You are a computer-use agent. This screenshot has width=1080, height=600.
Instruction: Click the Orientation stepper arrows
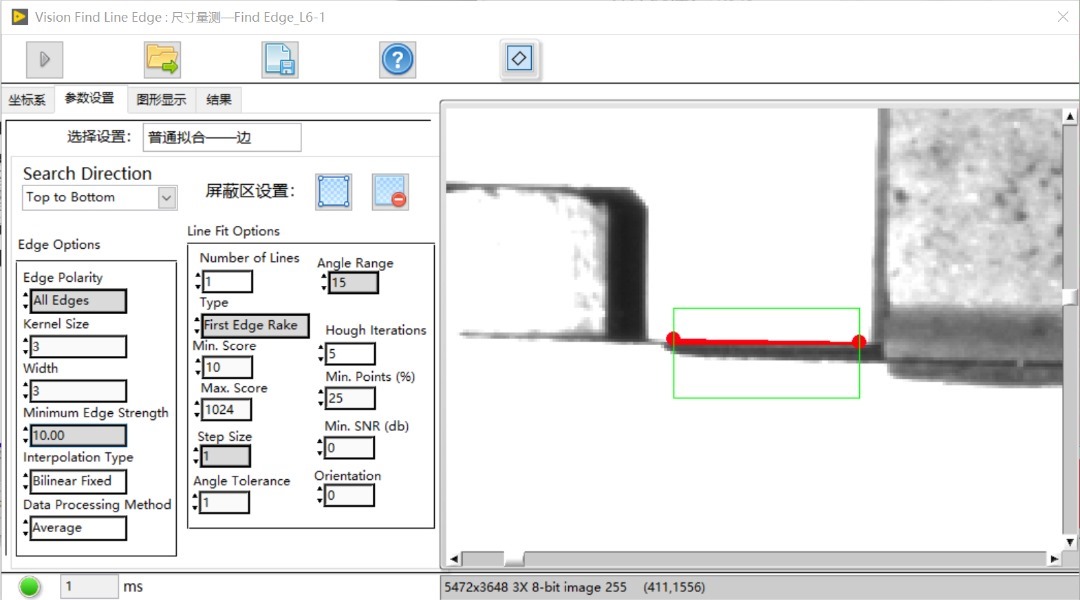click(320, 495)
